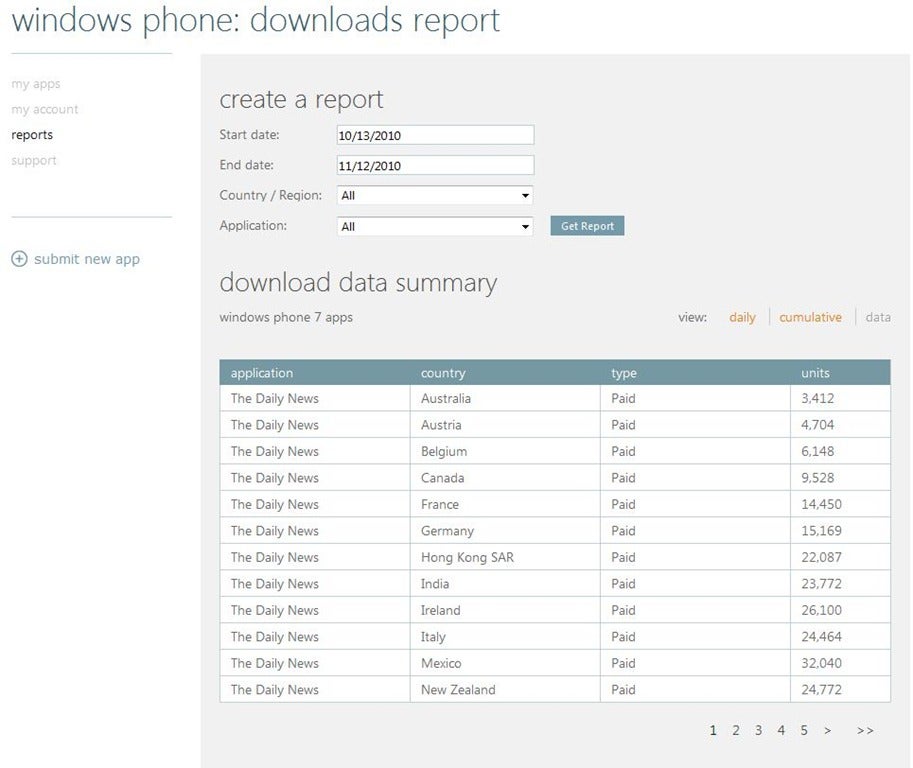Open the Country / Region dropdown

pos(435,196)
